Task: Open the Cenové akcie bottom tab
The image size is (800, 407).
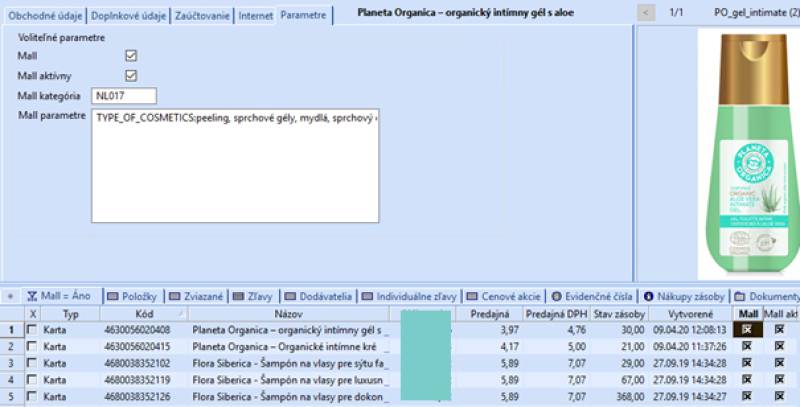Action: (x=504, y=296)
